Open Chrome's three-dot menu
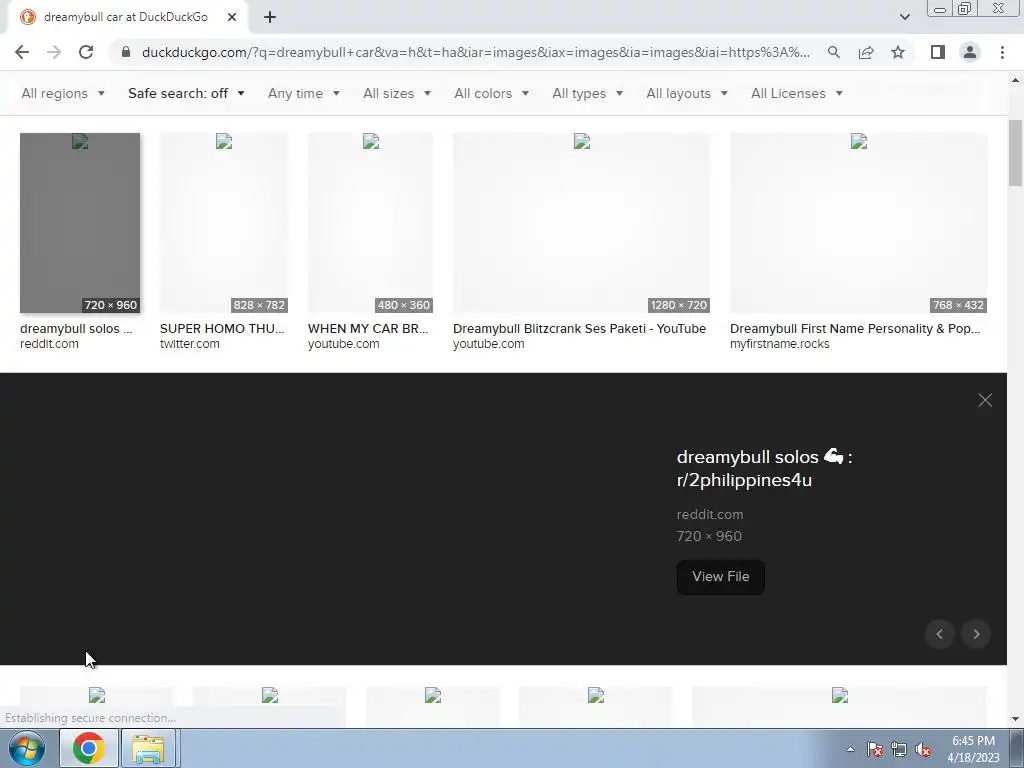 coord(1002,52)
